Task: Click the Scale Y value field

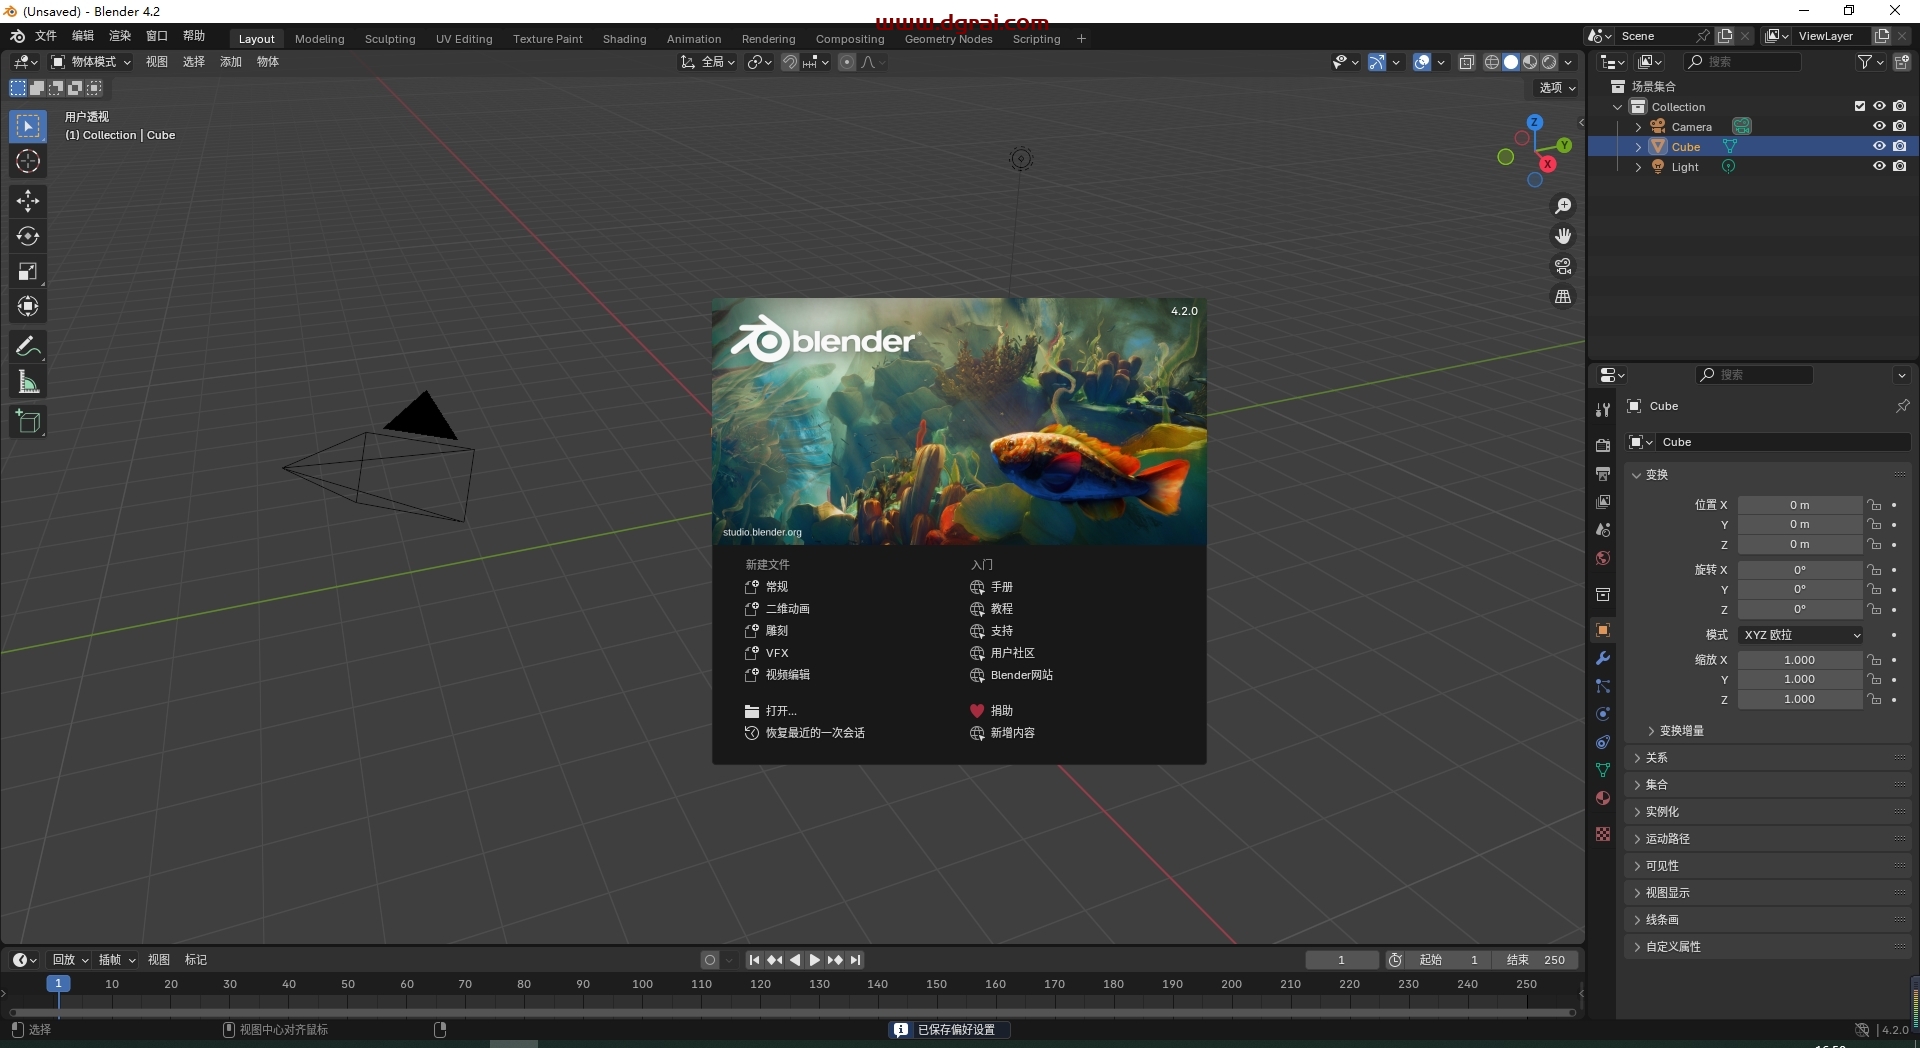Action: [x=1800, y=680]
